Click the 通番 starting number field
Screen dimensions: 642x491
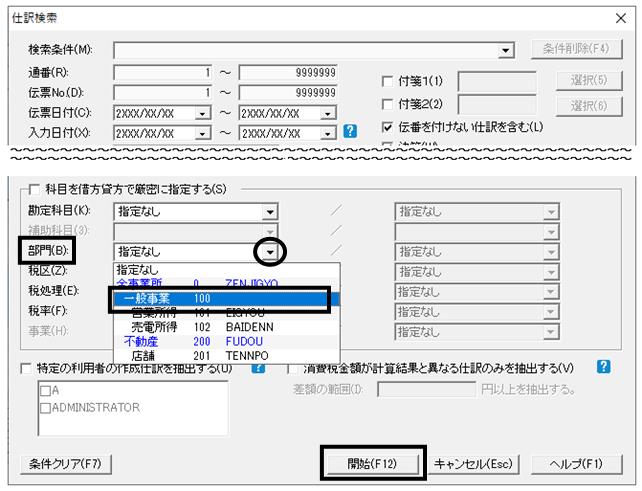pyautogui.click(x=163, y=73)
